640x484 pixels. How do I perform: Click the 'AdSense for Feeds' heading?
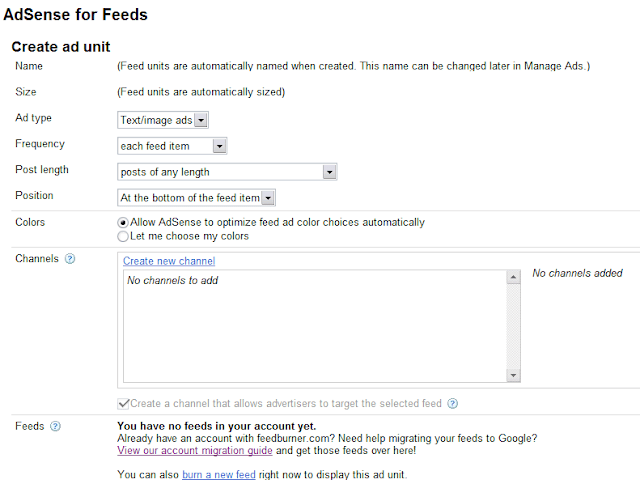click(77, 15)
